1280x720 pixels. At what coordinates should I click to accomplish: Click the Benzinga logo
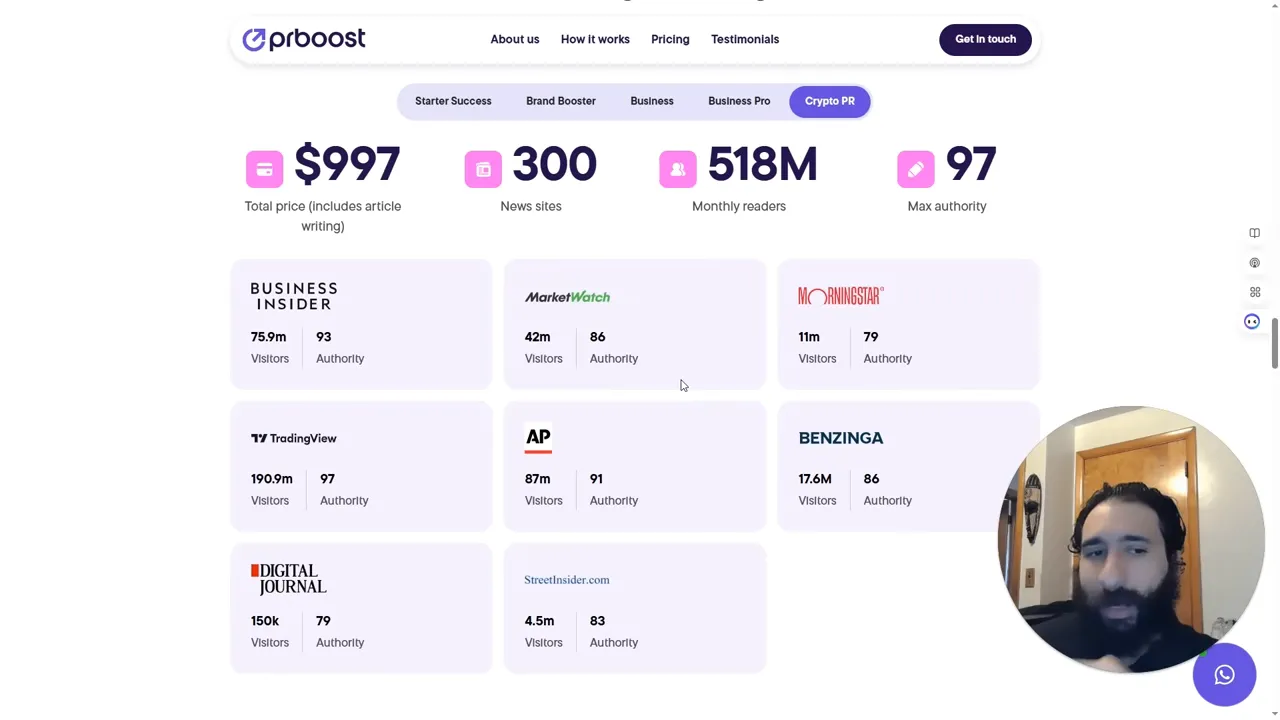click(841, 438)
